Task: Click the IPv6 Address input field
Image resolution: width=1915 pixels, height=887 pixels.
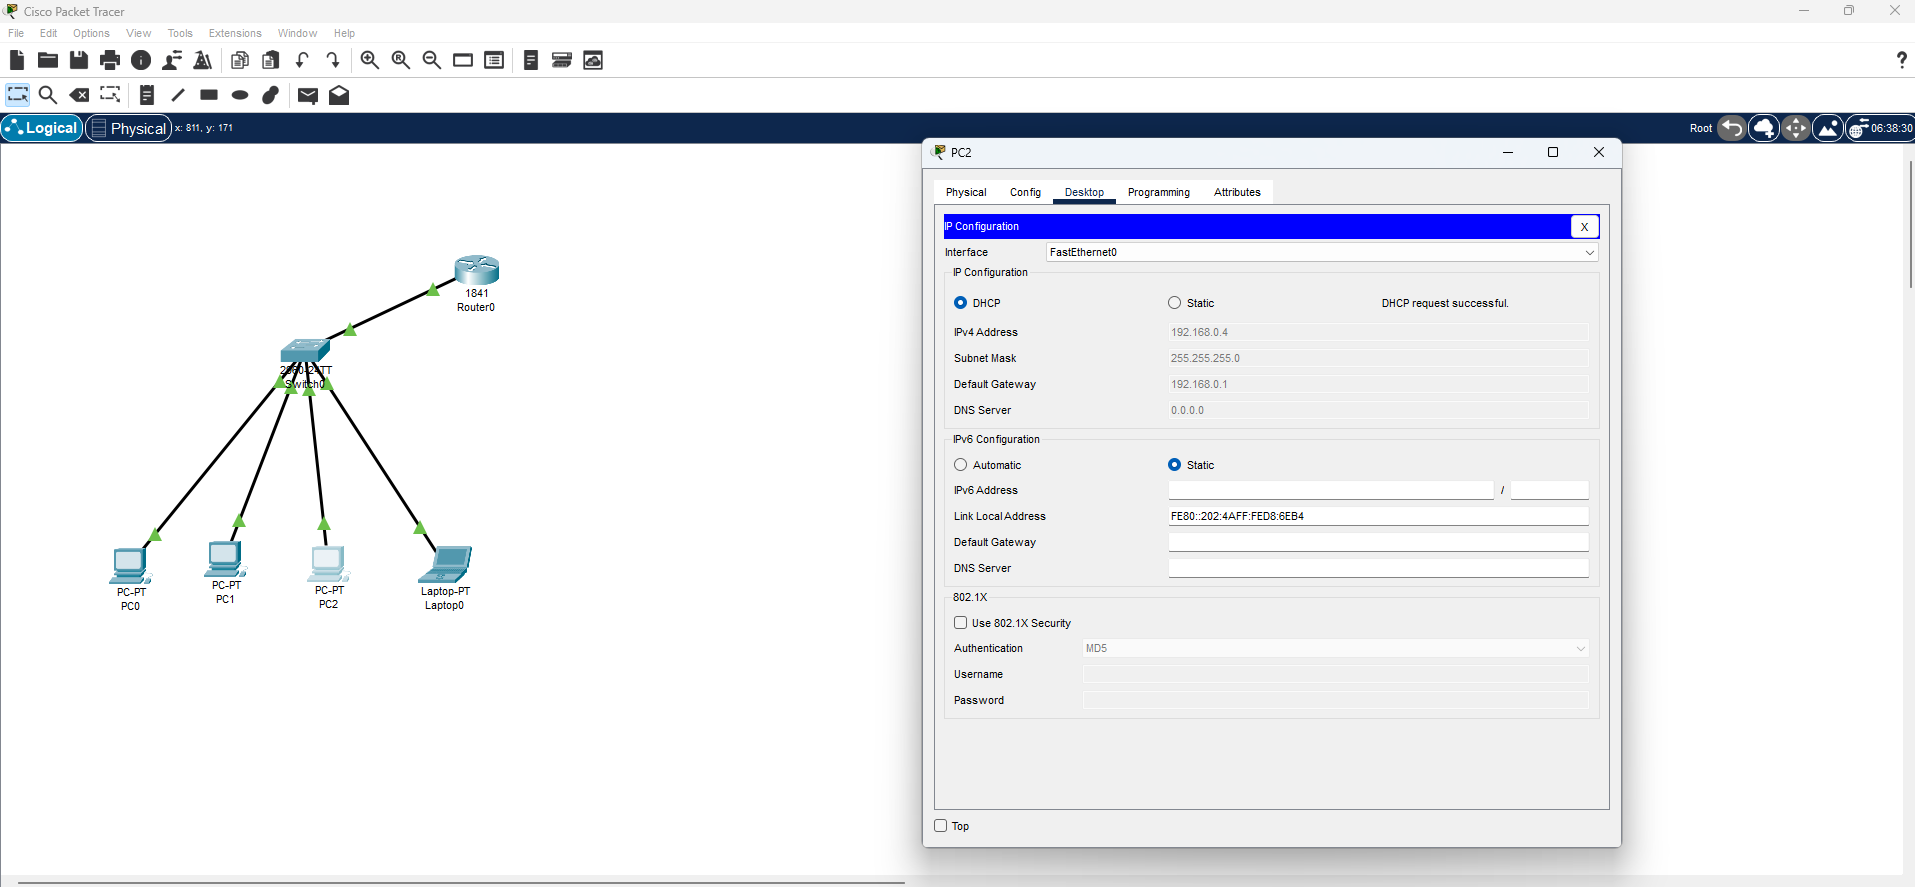Action: click(x=1331, y=490)
